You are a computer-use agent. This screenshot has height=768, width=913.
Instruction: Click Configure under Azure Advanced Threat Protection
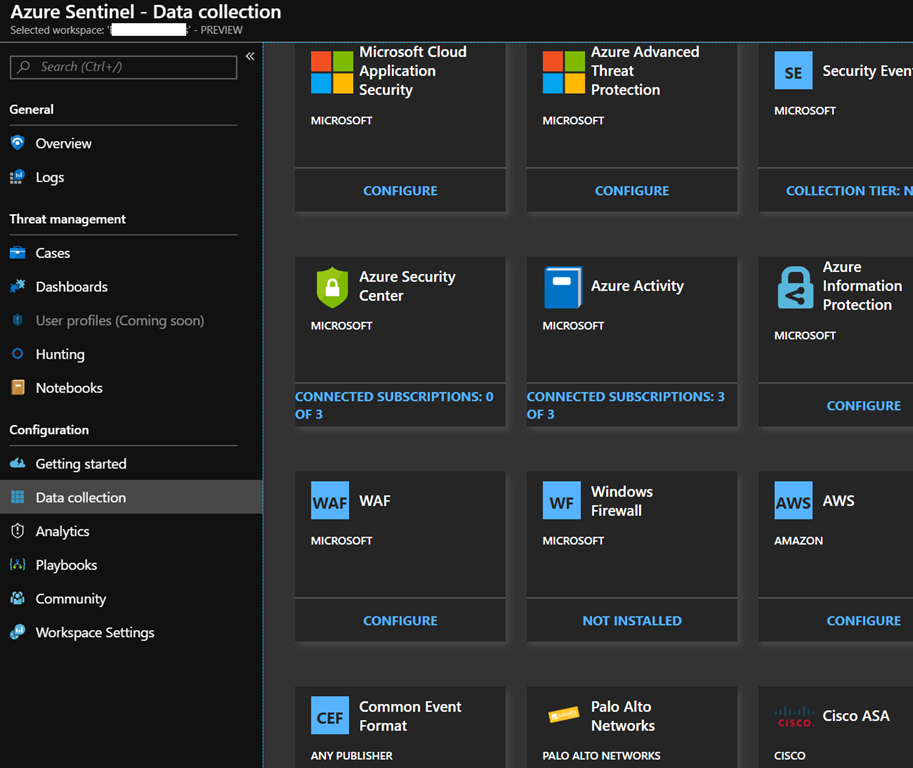coord(632,190)
